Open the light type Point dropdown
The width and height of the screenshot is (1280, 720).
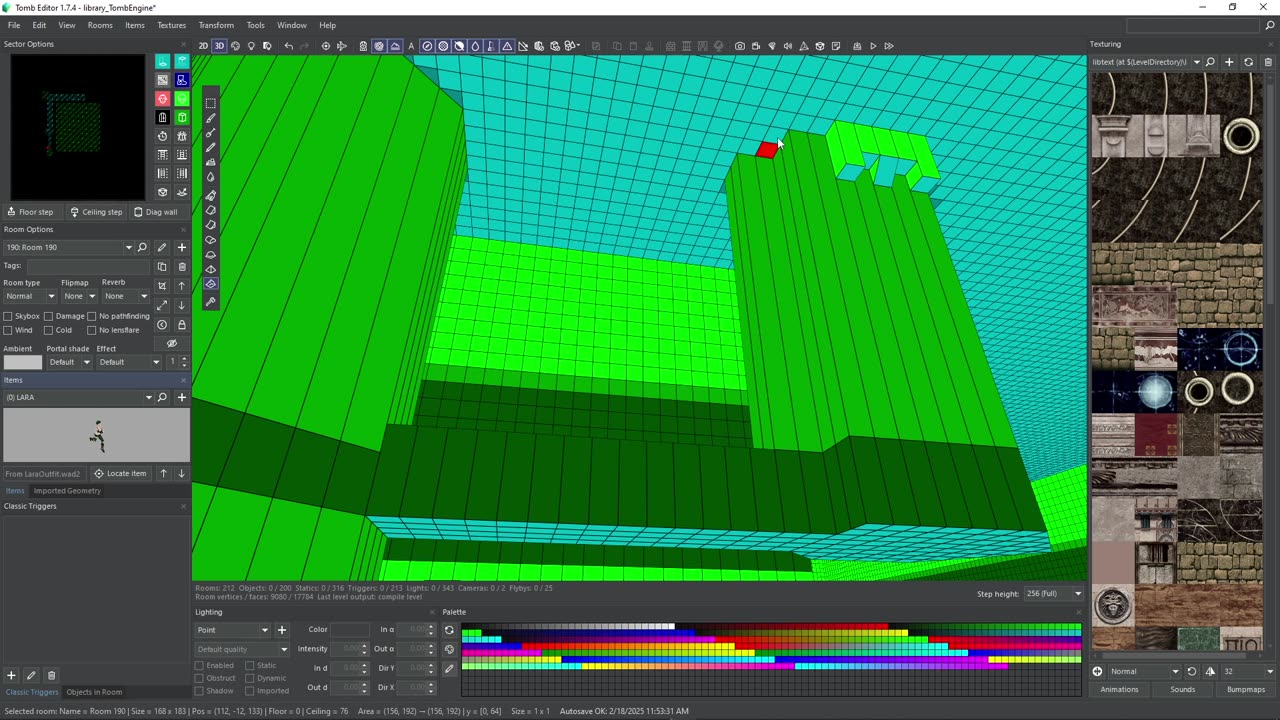[x=232, y=630]
